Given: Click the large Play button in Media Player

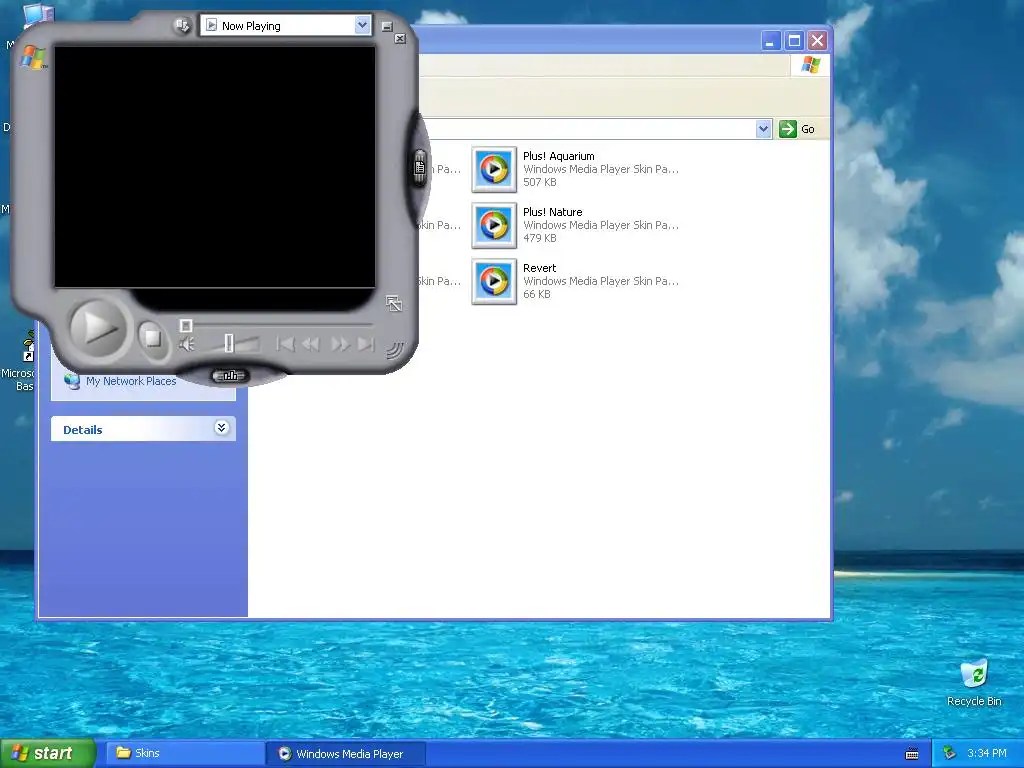Looking at the screenshot, I should coord(97,328).
